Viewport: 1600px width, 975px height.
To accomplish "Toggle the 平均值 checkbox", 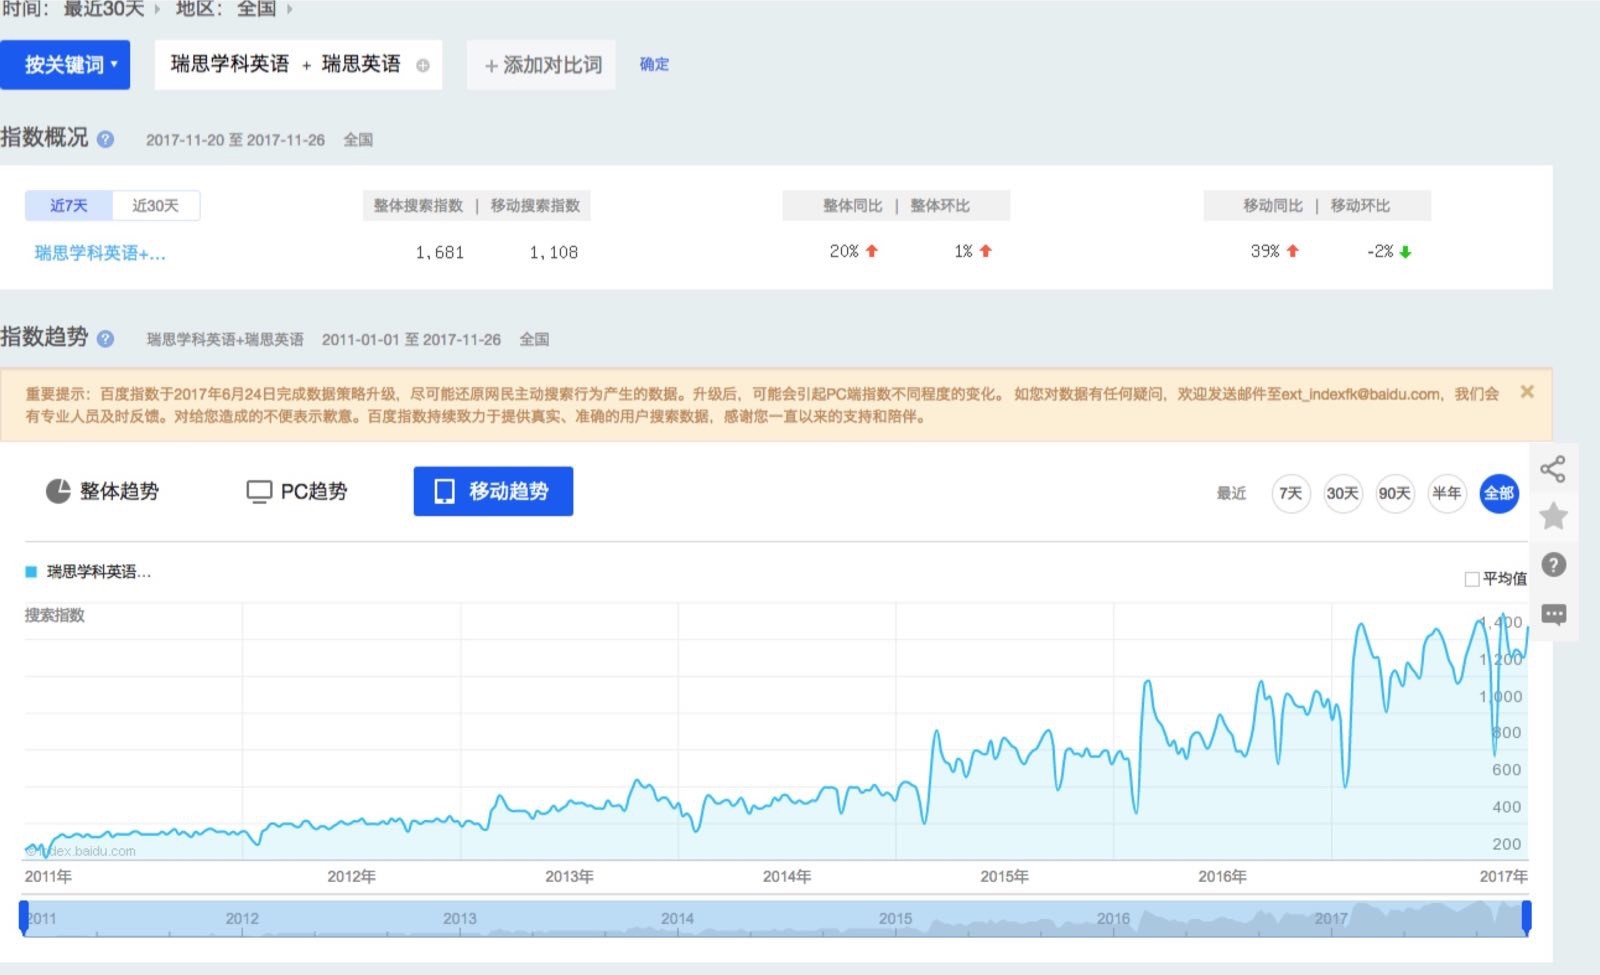I will (x=1472, y=579).
